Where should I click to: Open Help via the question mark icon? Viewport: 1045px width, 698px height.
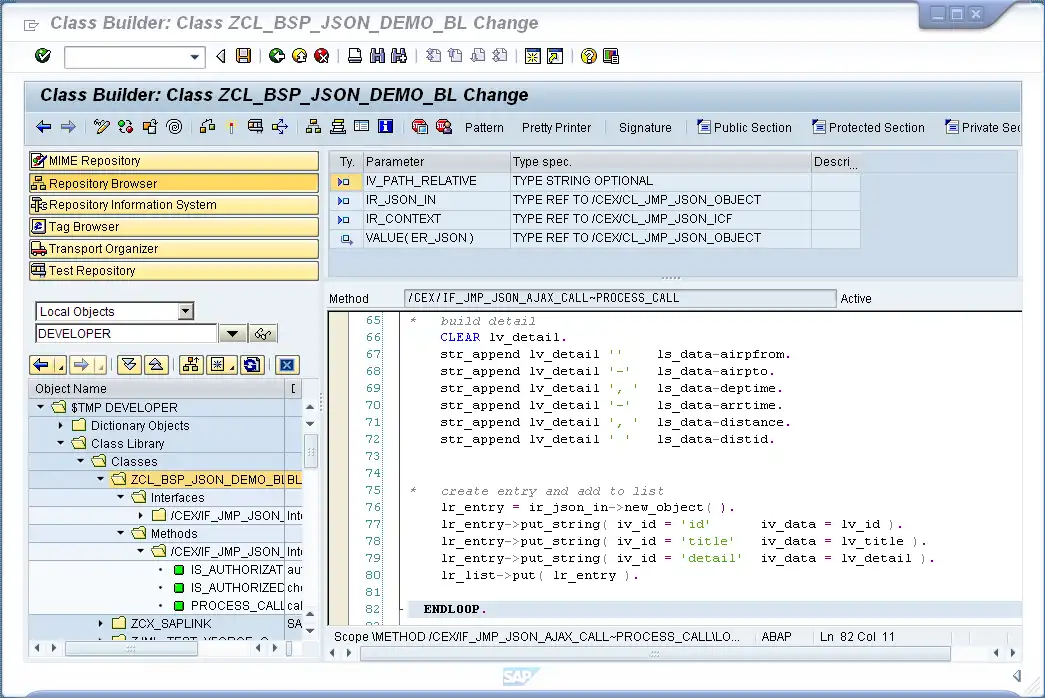588,56
